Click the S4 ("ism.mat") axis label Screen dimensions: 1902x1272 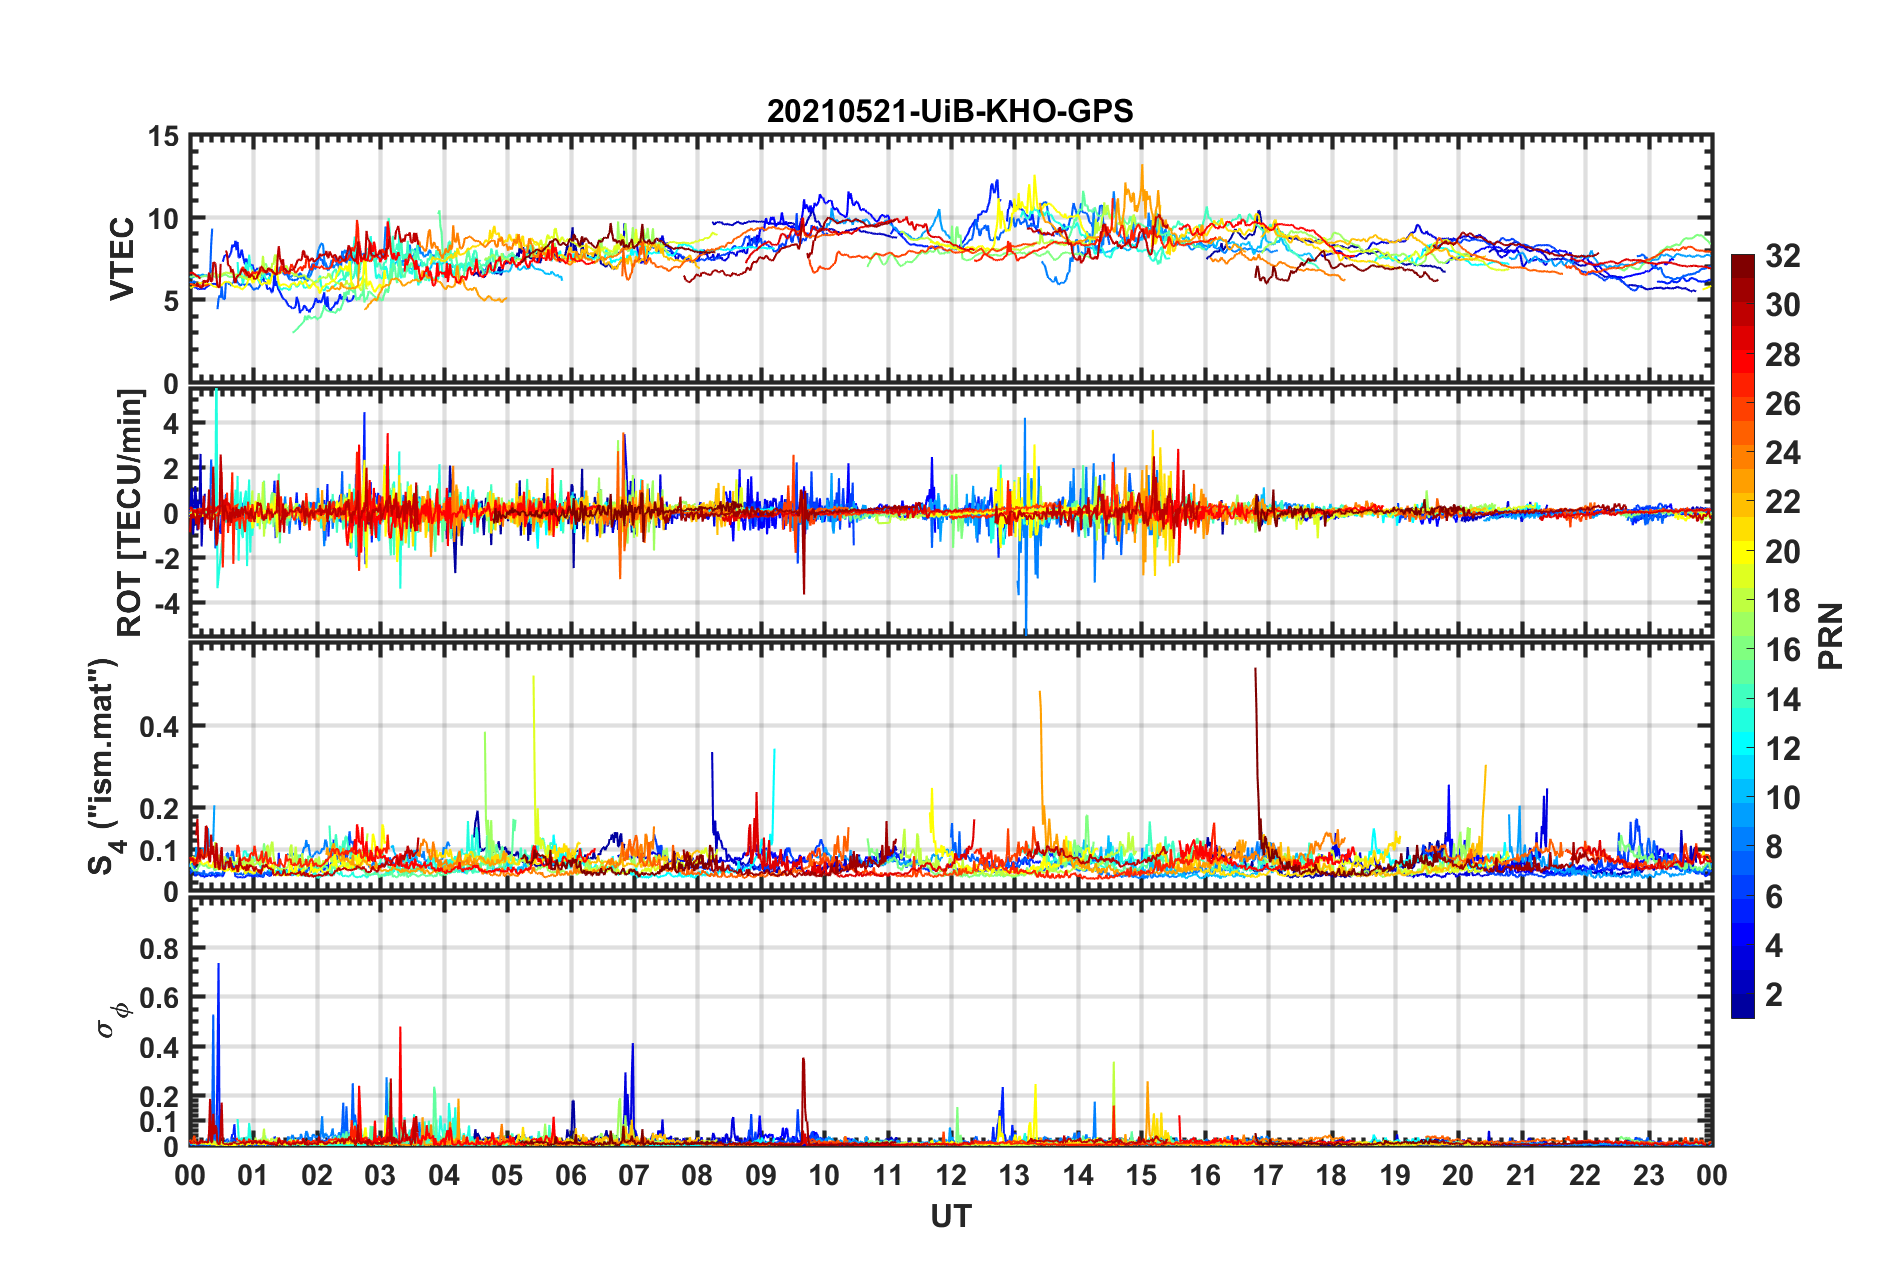pyautogui.click(x=103, y=766)
